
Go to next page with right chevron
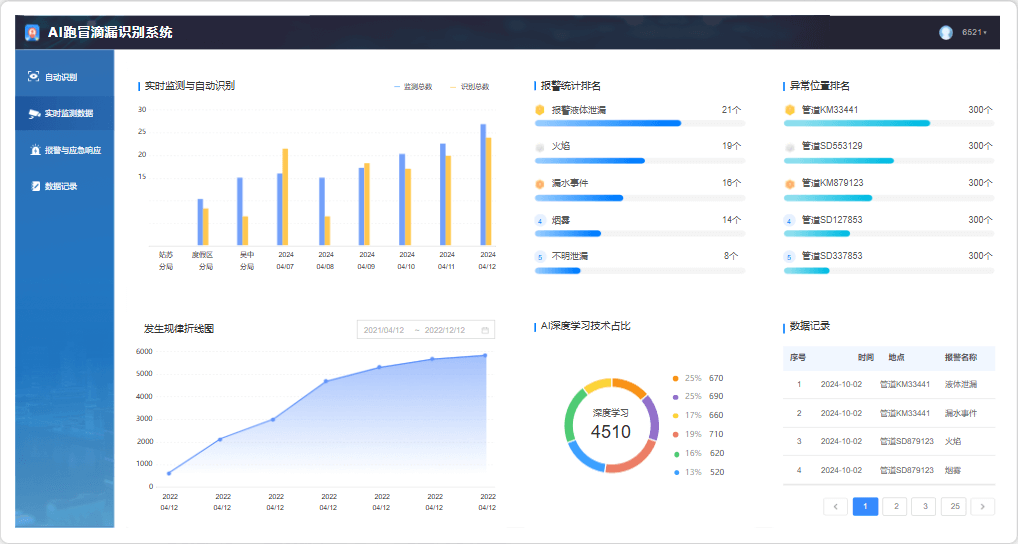point(983,507)
